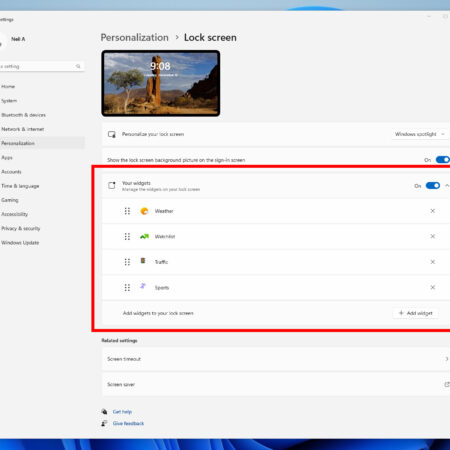Open the Get help link
This screenshot has width=450, height=450.
pos(122,412)
